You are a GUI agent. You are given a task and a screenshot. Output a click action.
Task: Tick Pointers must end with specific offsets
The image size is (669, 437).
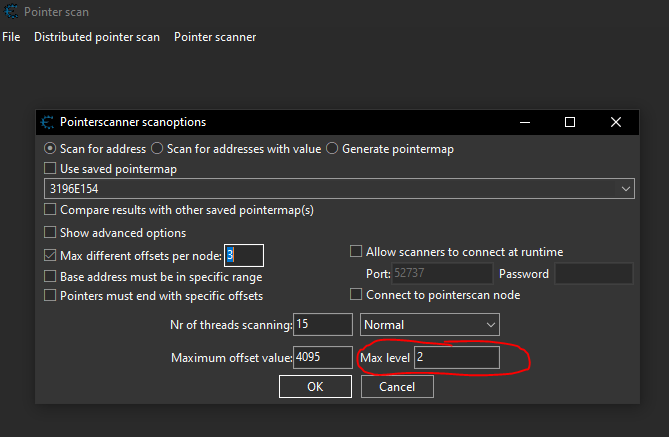point(51,296)
